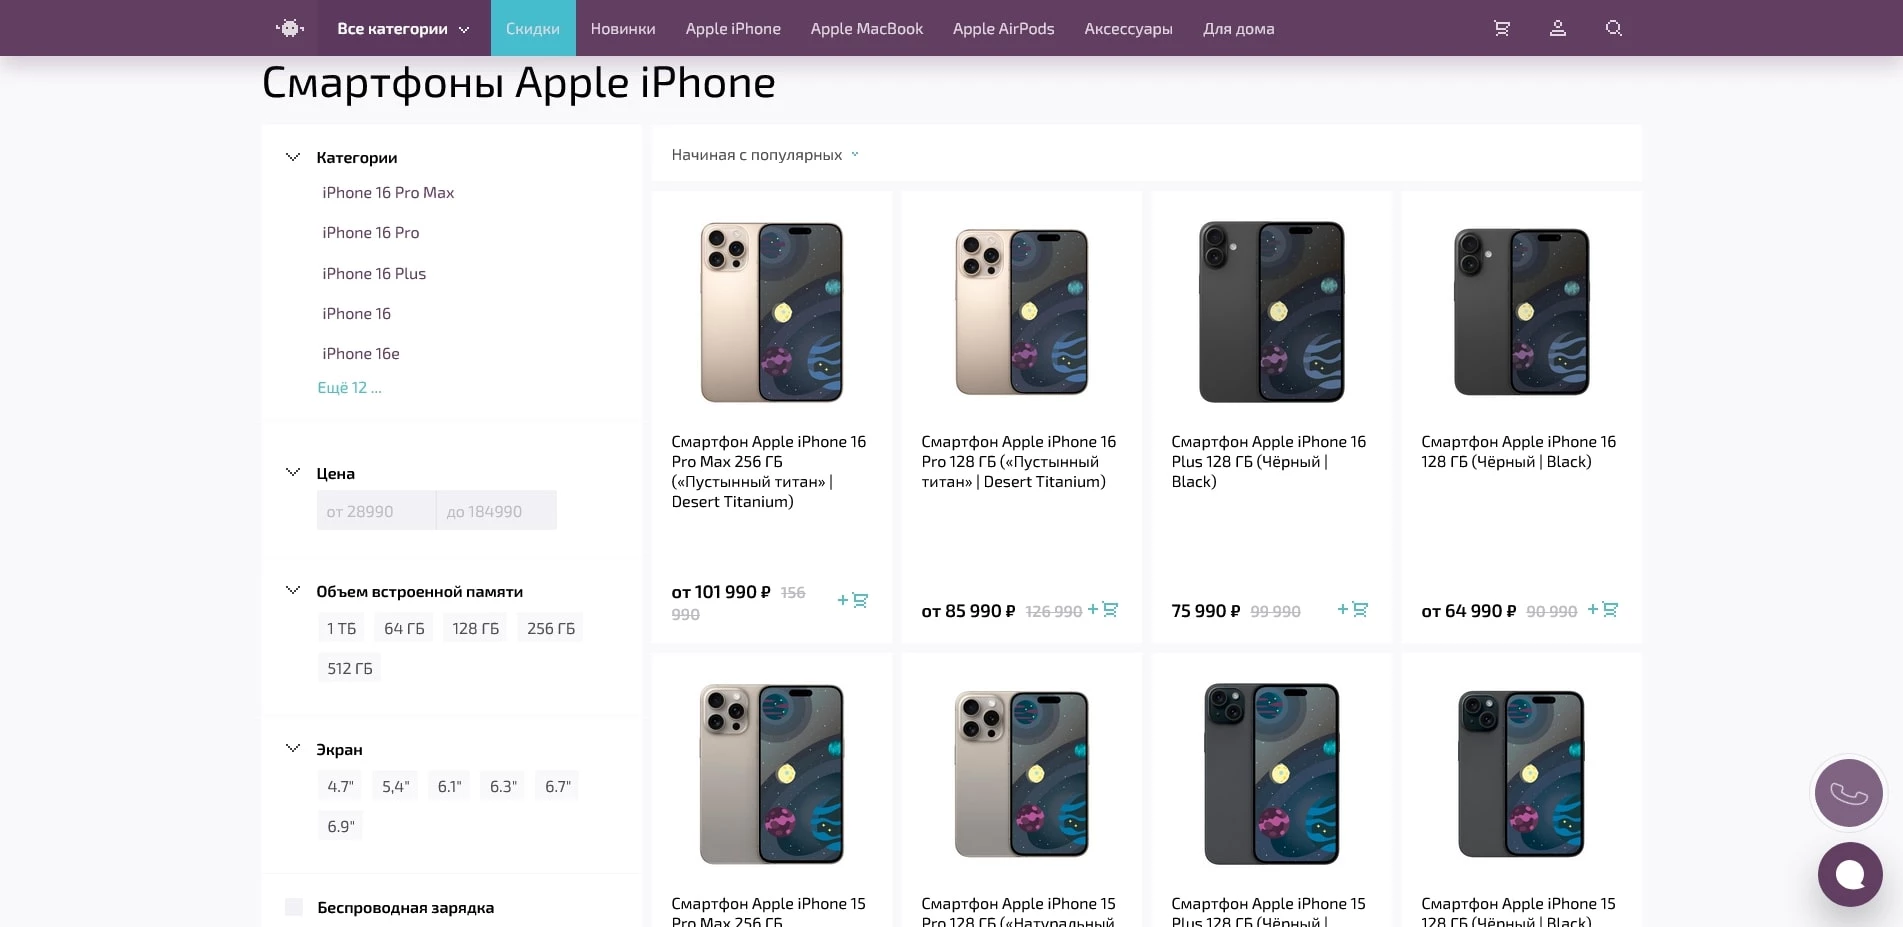Select iPhone 16 Pro Max category
Viewport: 1903px width, 927px height.
[x=388, y=193]
